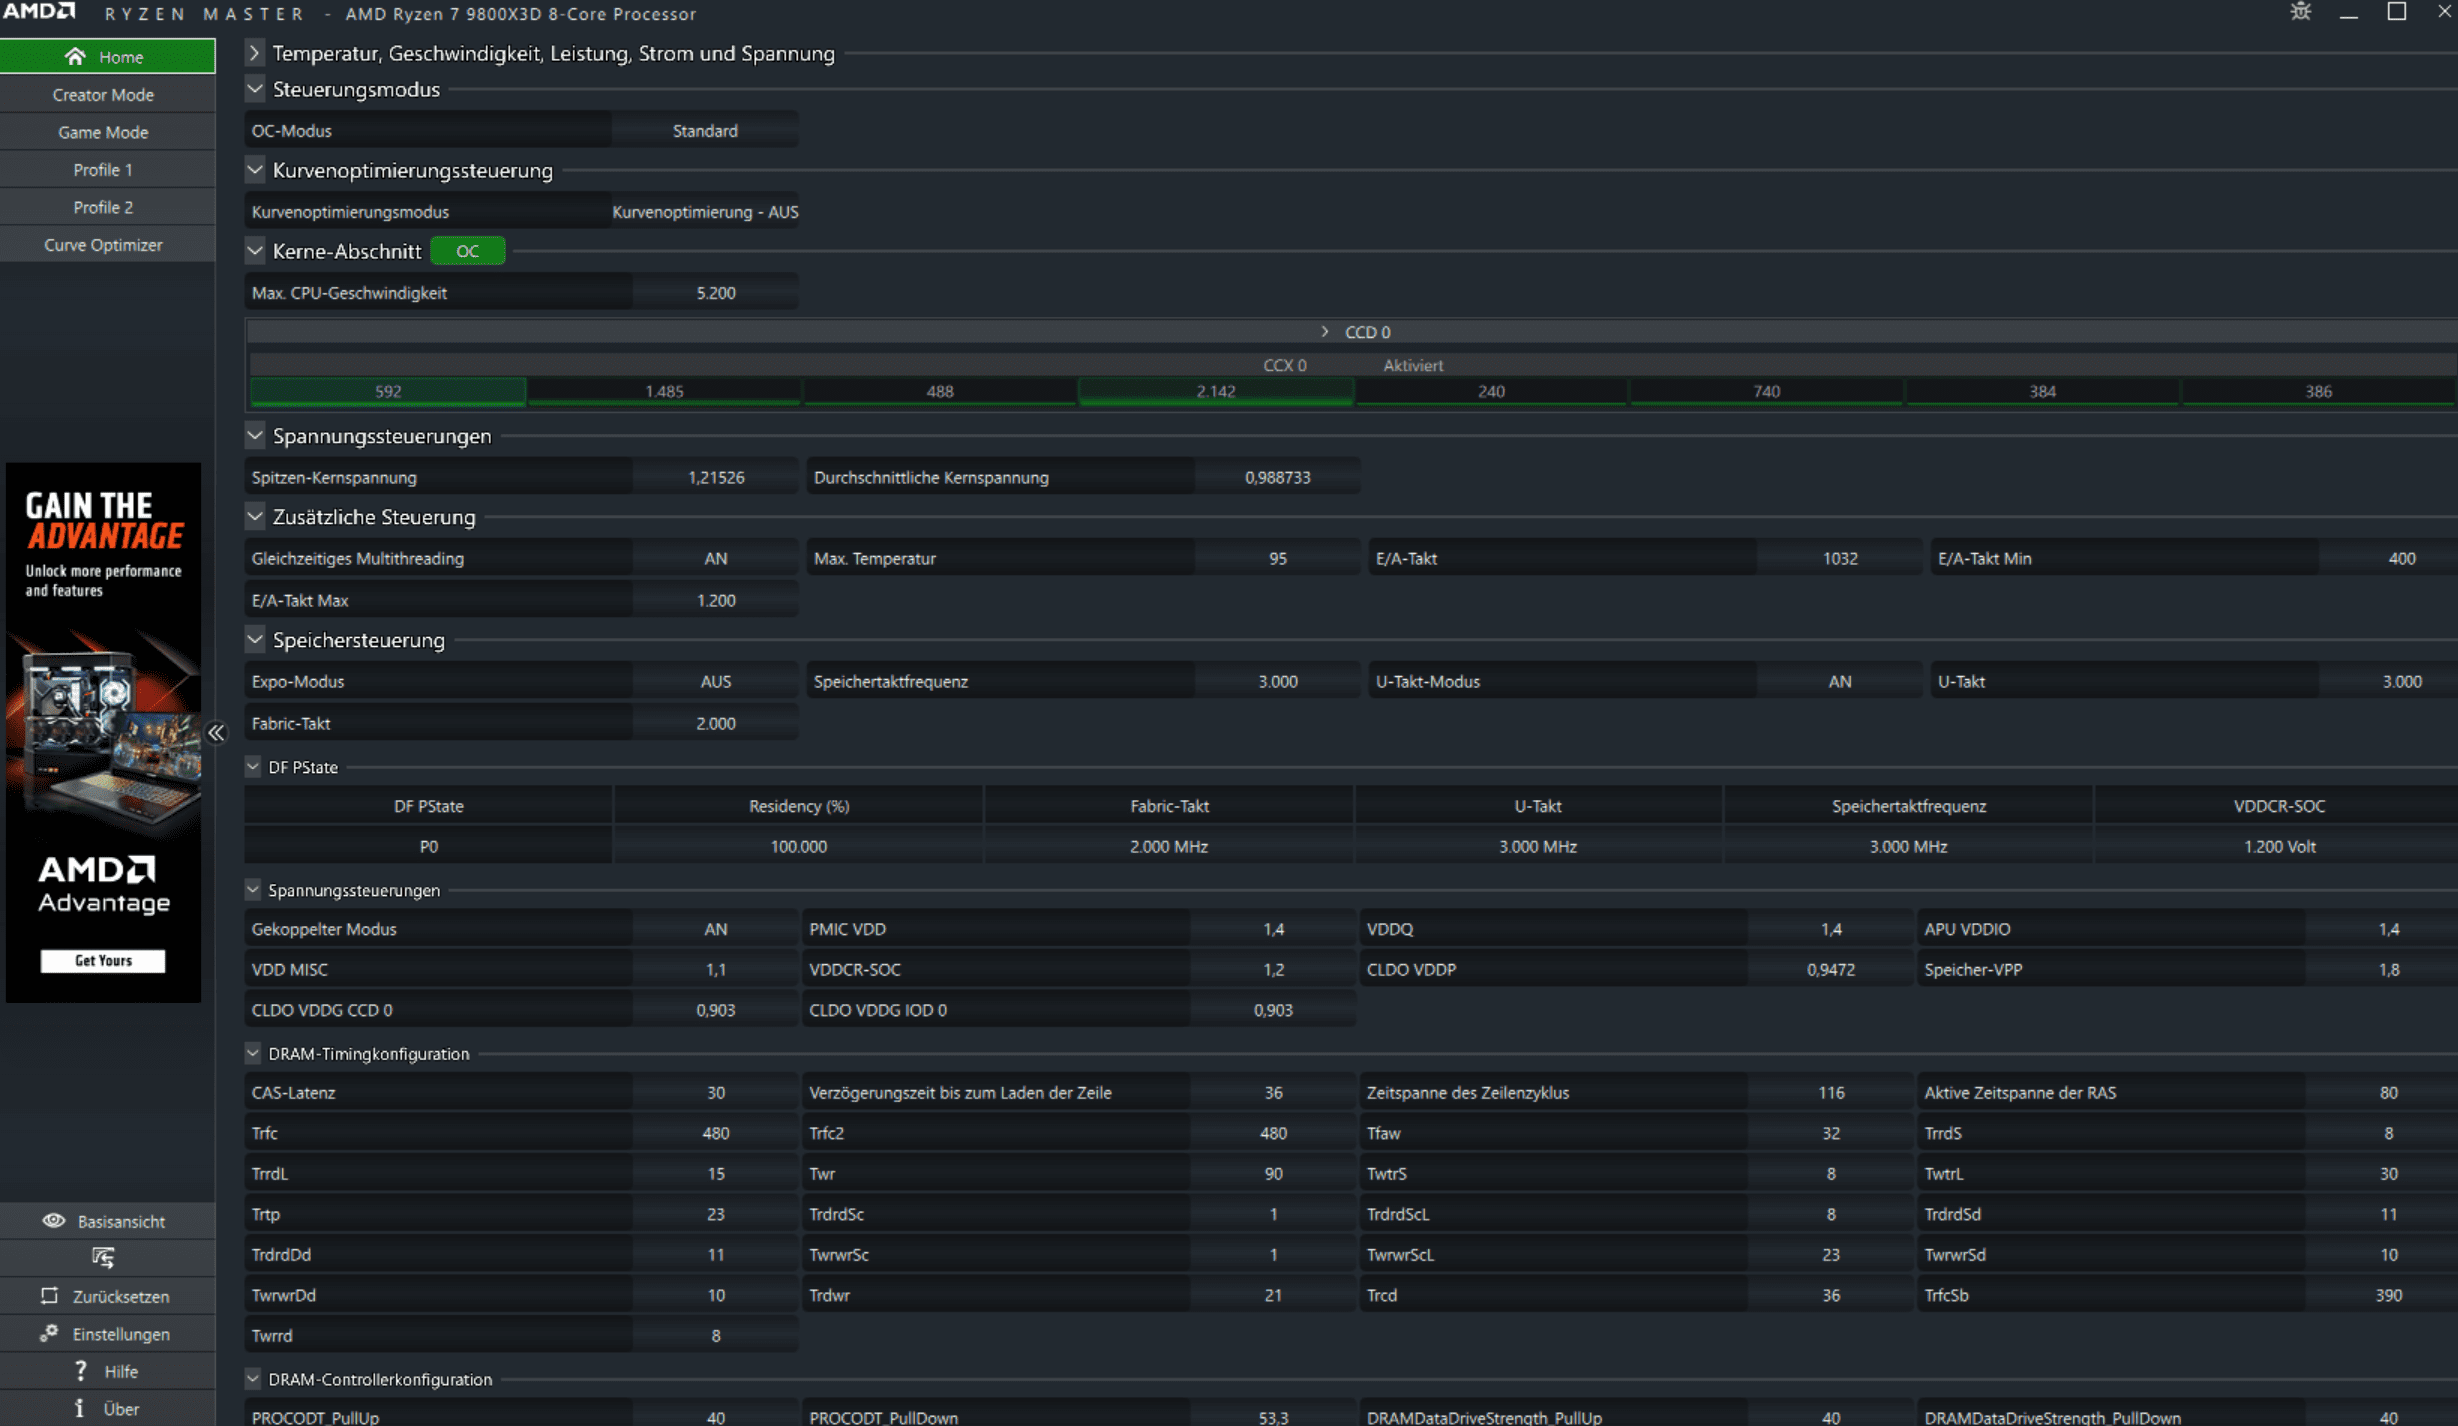Click Max. Temperatur value 95
Image resolution: width=2458 pixels, height=1426 pixels.
pyautogui.click(x=1277, y=558)
